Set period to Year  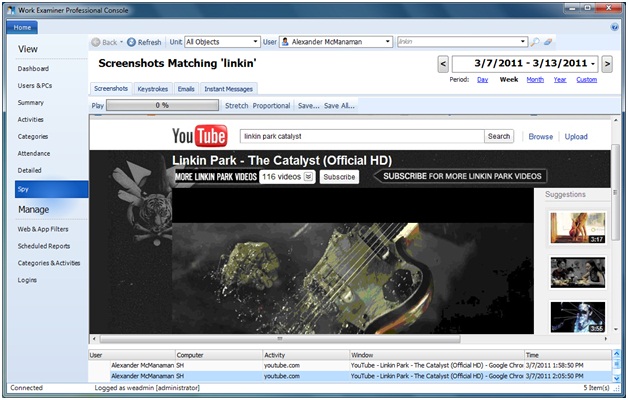click(x=560, y=80)
